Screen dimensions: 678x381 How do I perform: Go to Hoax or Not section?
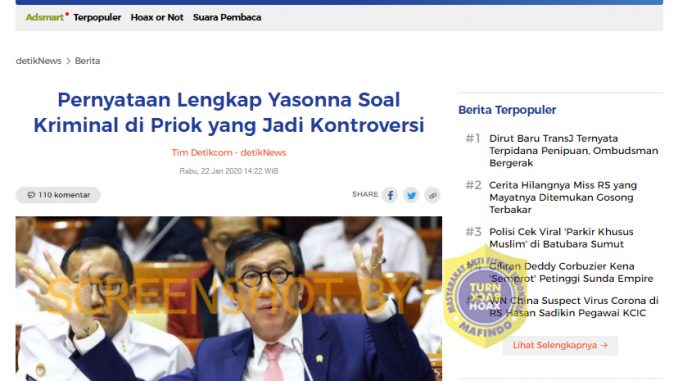coord(157,17)
